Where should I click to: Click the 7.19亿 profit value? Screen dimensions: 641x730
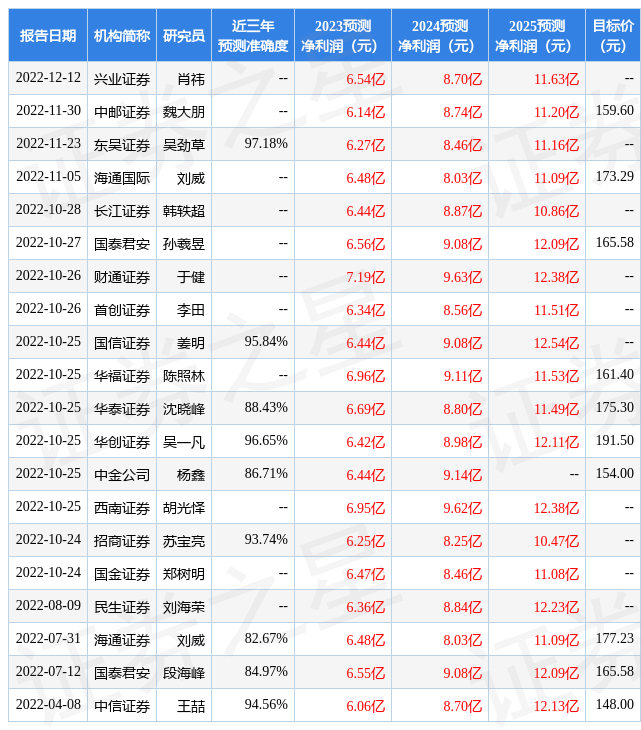pyautogui.click(x=365, y=277)
